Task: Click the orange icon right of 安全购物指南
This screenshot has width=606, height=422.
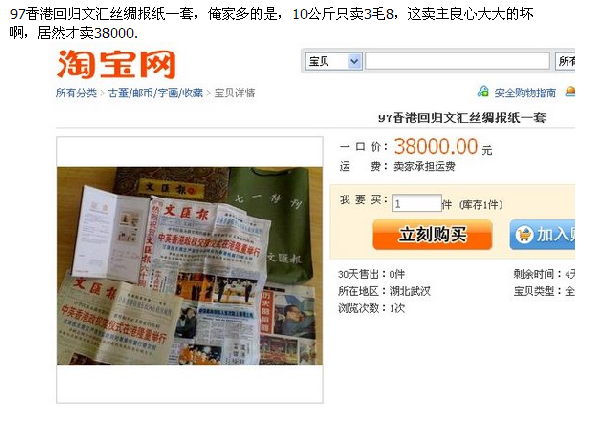Action: (570, 92)
